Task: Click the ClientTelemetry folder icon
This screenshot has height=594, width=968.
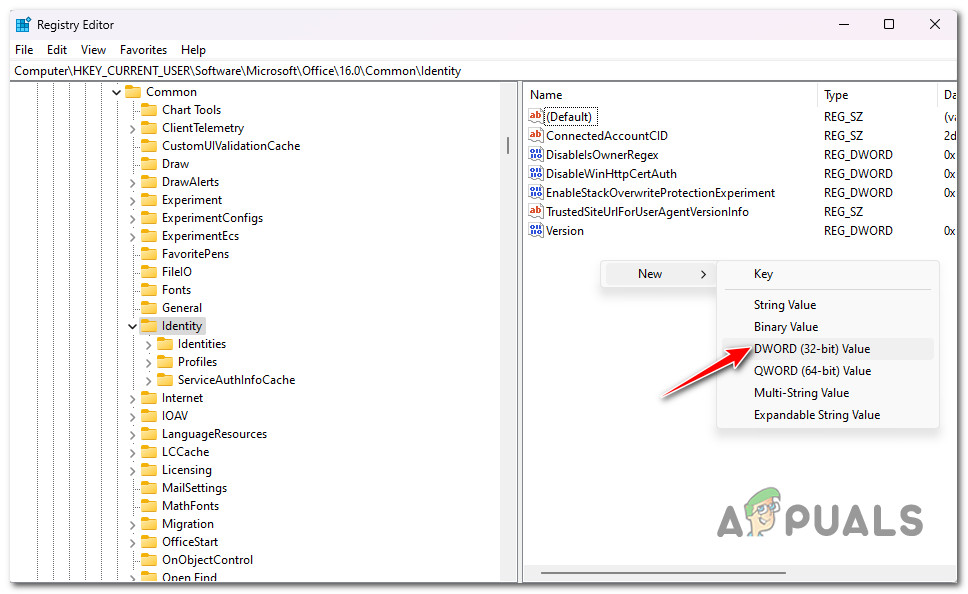Action: pos(149,128)
